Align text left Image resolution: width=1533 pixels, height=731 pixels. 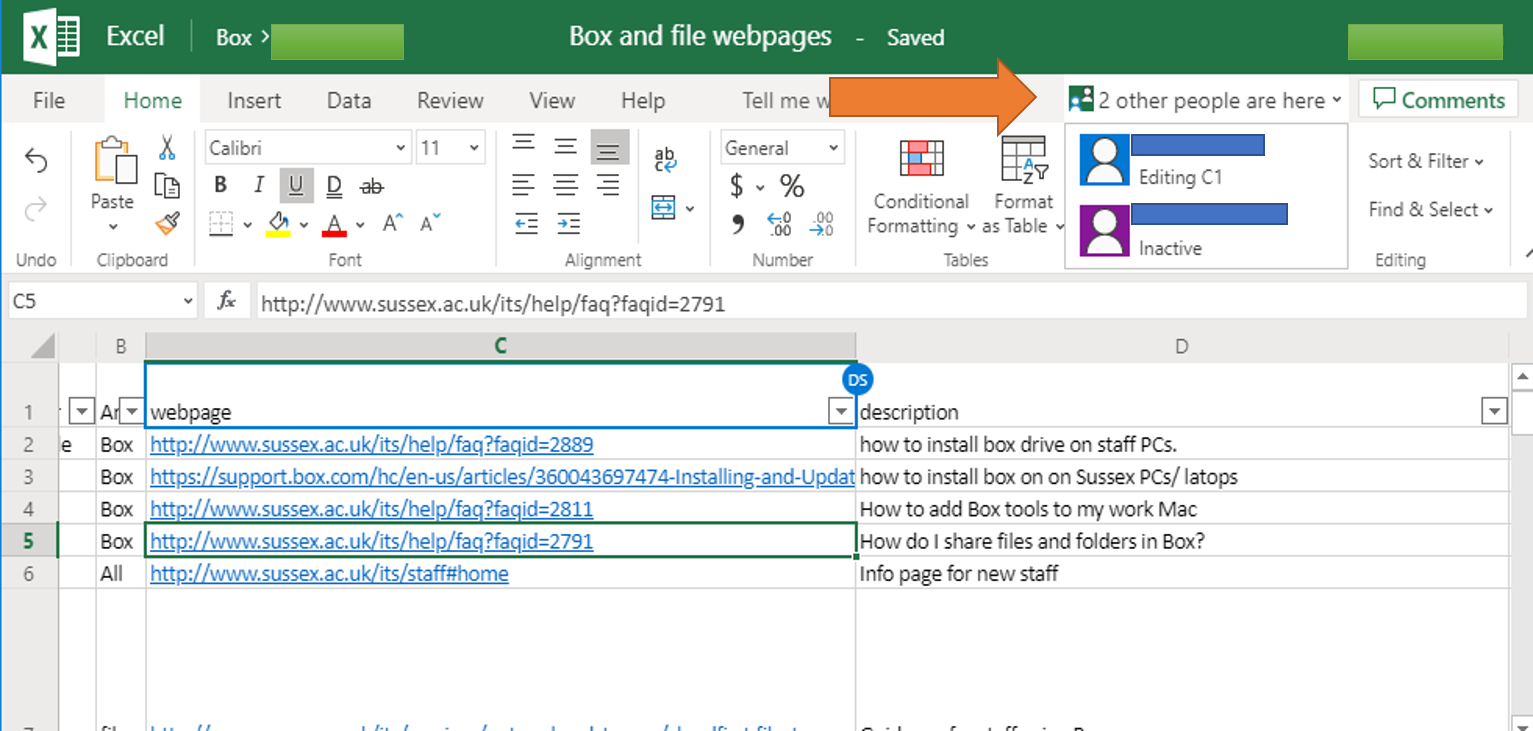pos(523,185)
